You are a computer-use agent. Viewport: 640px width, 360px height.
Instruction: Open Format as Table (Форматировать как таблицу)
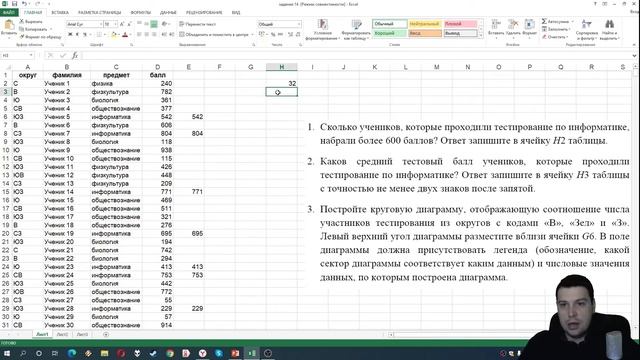355,29
